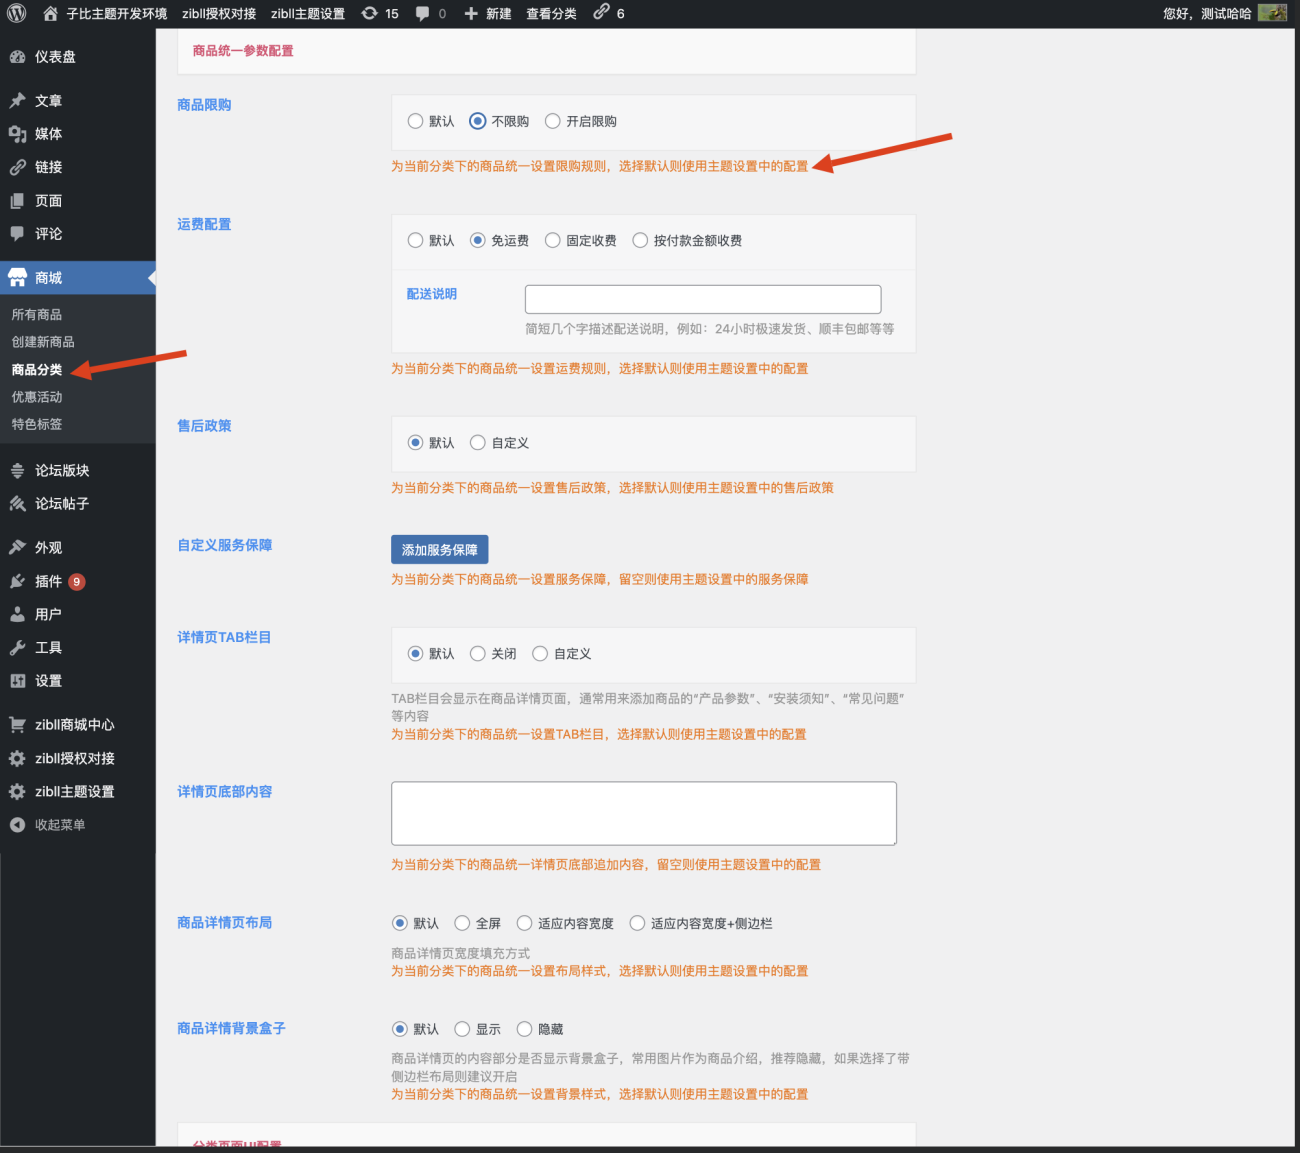Click the 论坛版块 icon
The height and width of the screenshot is (1153, 1300).
click(17, 471)
